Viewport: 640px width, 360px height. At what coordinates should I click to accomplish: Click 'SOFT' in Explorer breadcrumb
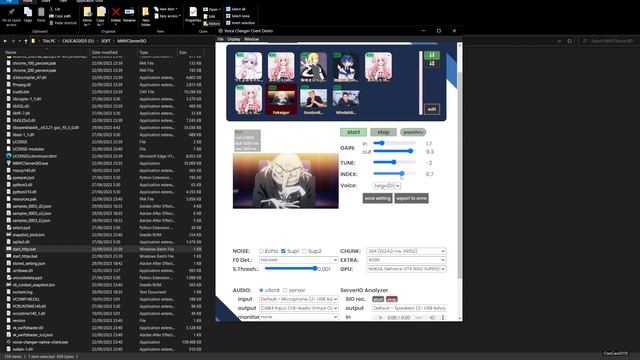(106, 41)
